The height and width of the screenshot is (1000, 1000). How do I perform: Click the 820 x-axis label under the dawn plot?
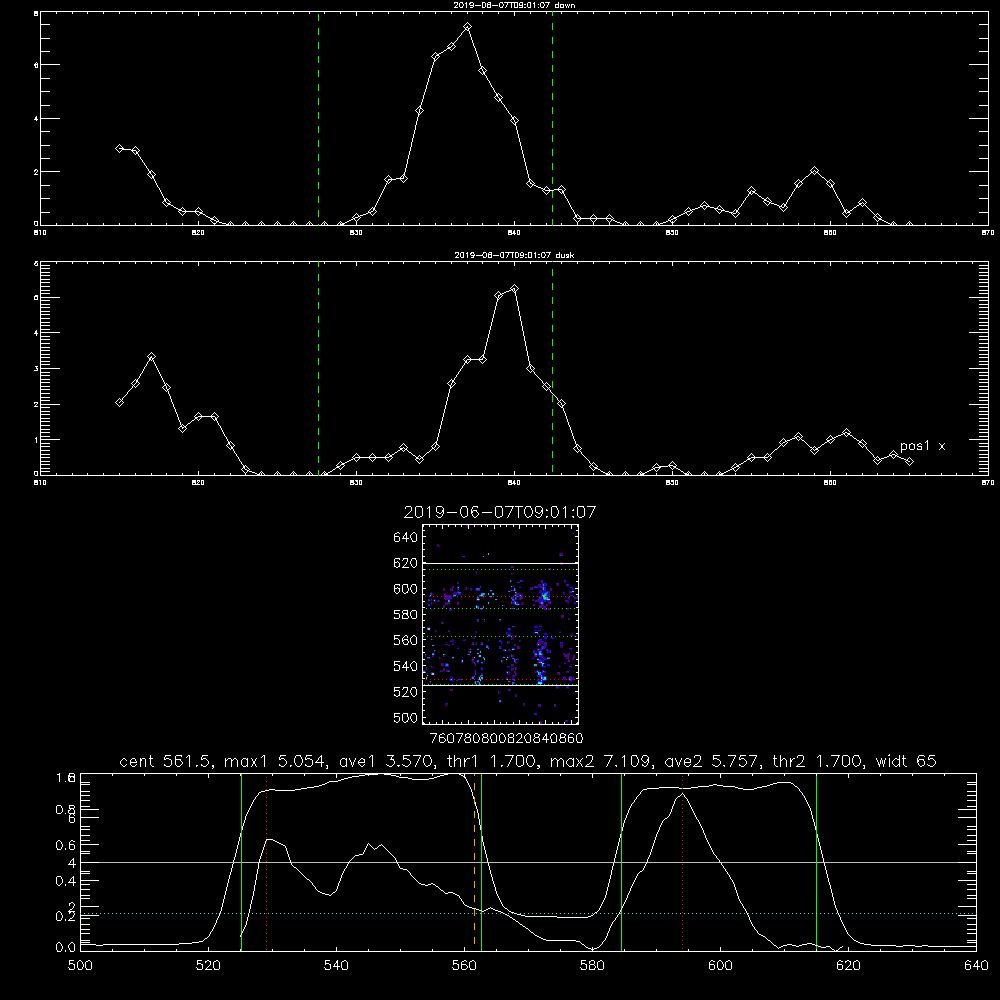(x=198, y=233)
